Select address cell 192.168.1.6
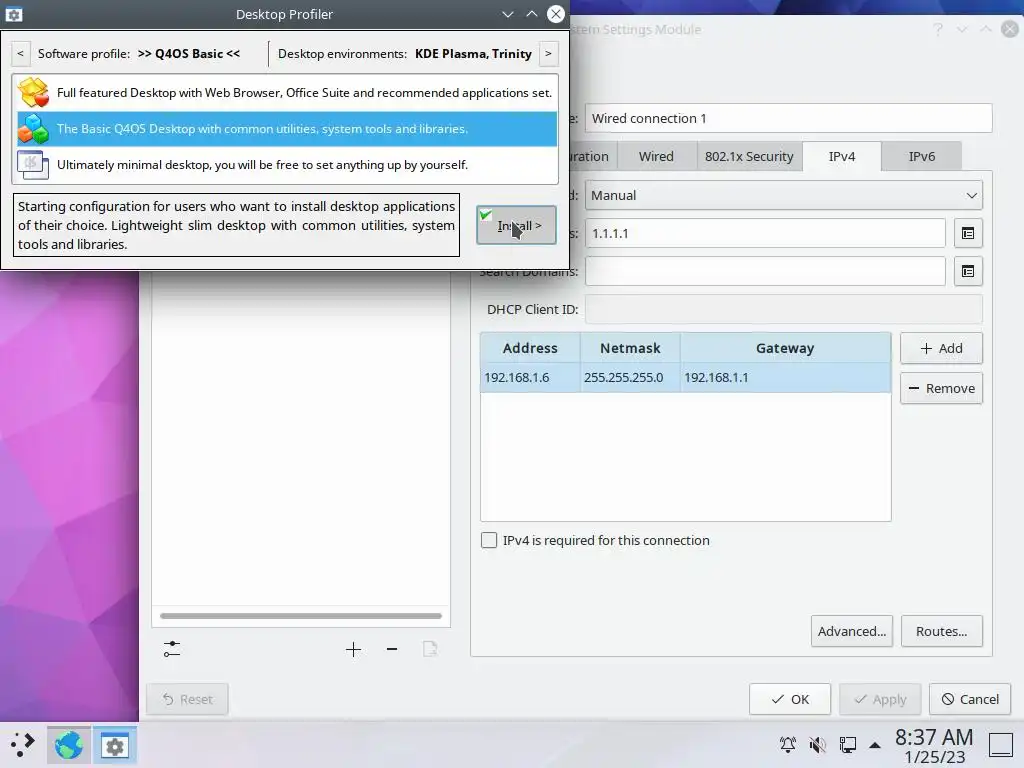Screen dimensions: 1024x768 pyautogui.click(x=530, y=377)
